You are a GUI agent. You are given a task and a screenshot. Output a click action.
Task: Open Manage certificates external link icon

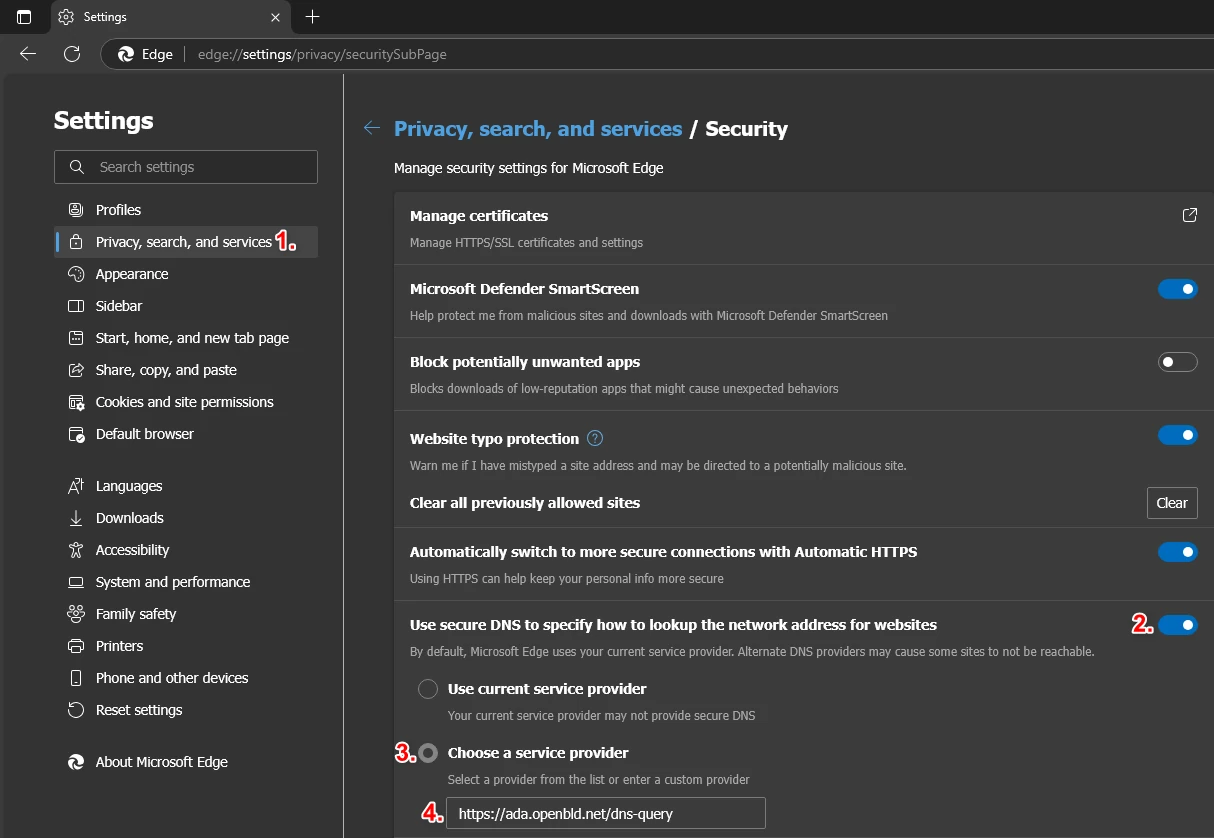click(1189, 215)
